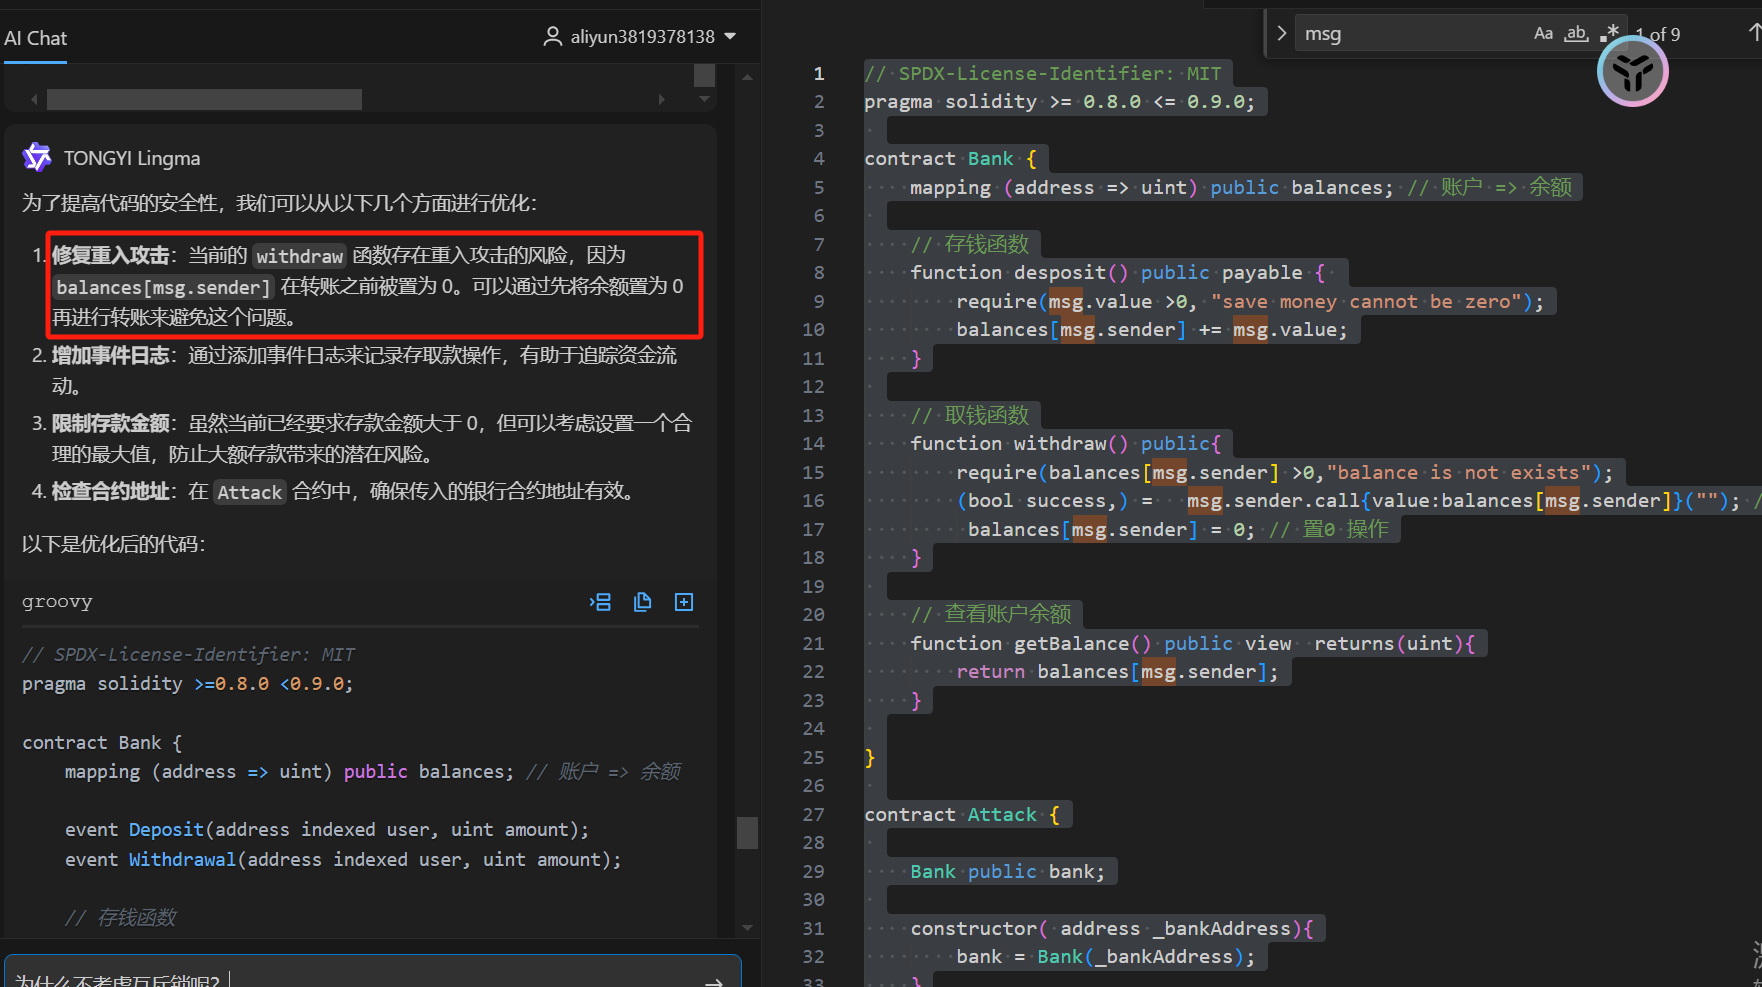Click the 'Bank public bank;' line in the editor
1762x987 pixels.
point(1007,871)
